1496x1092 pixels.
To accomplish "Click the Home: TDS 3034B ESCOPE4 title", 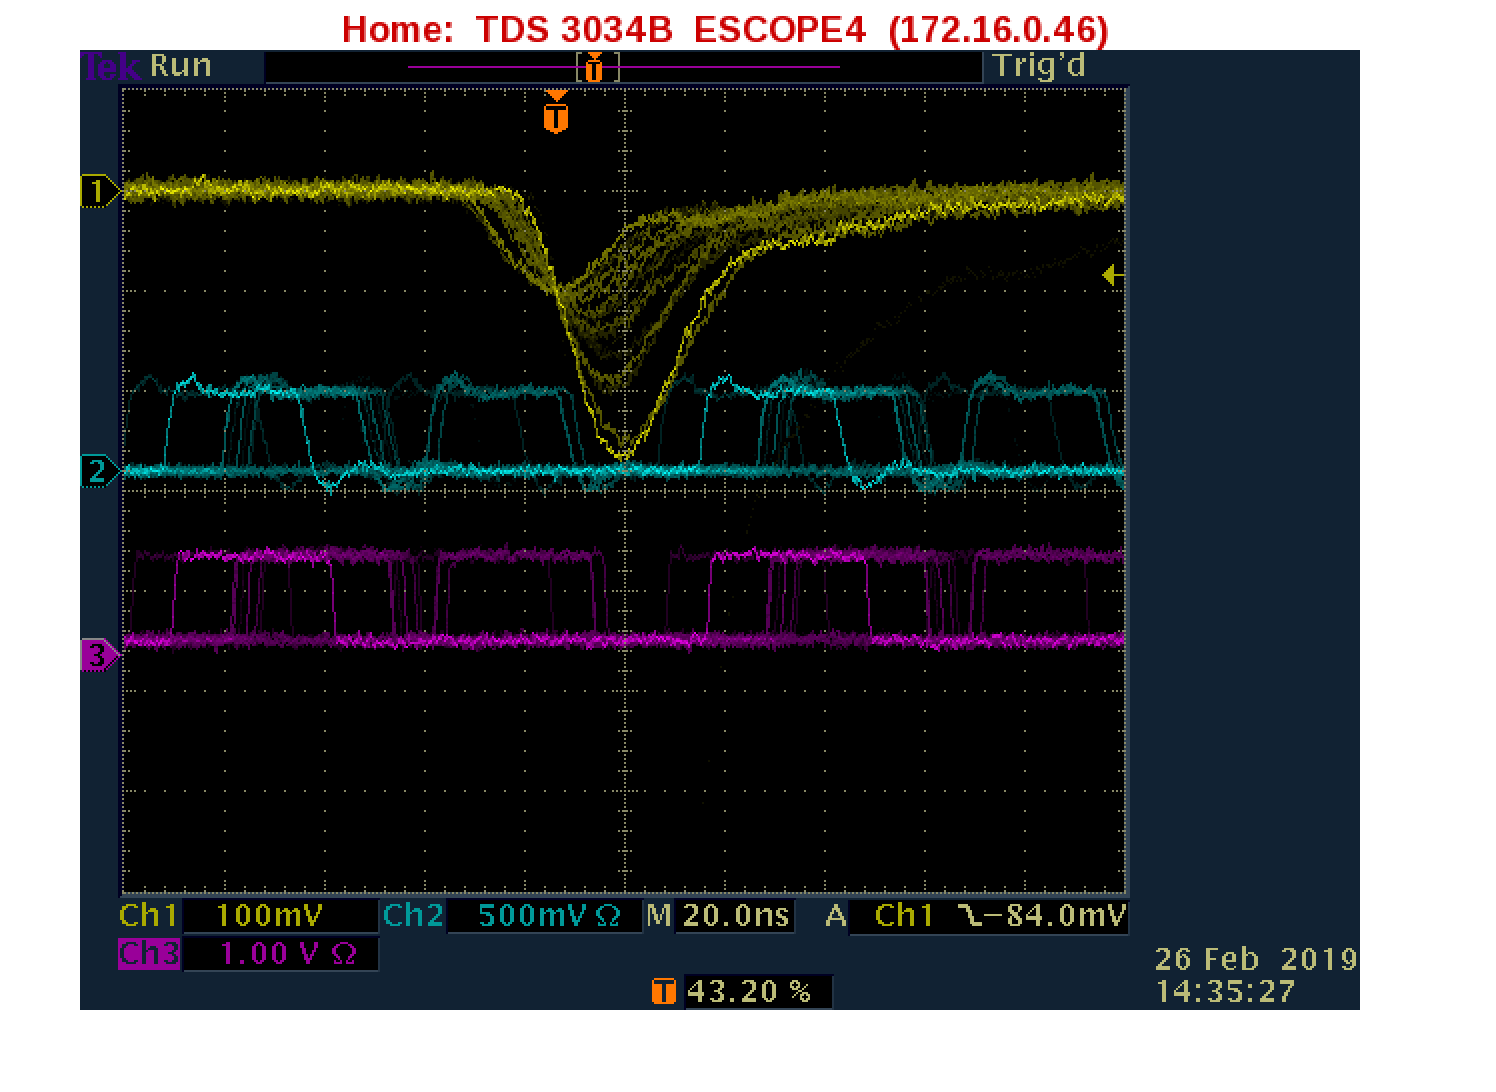I will [725, 29].
